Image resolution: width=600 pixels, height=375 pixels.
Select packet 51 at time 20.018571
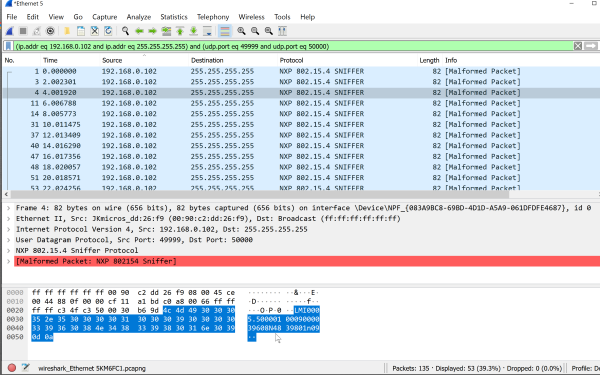(301, 178)
